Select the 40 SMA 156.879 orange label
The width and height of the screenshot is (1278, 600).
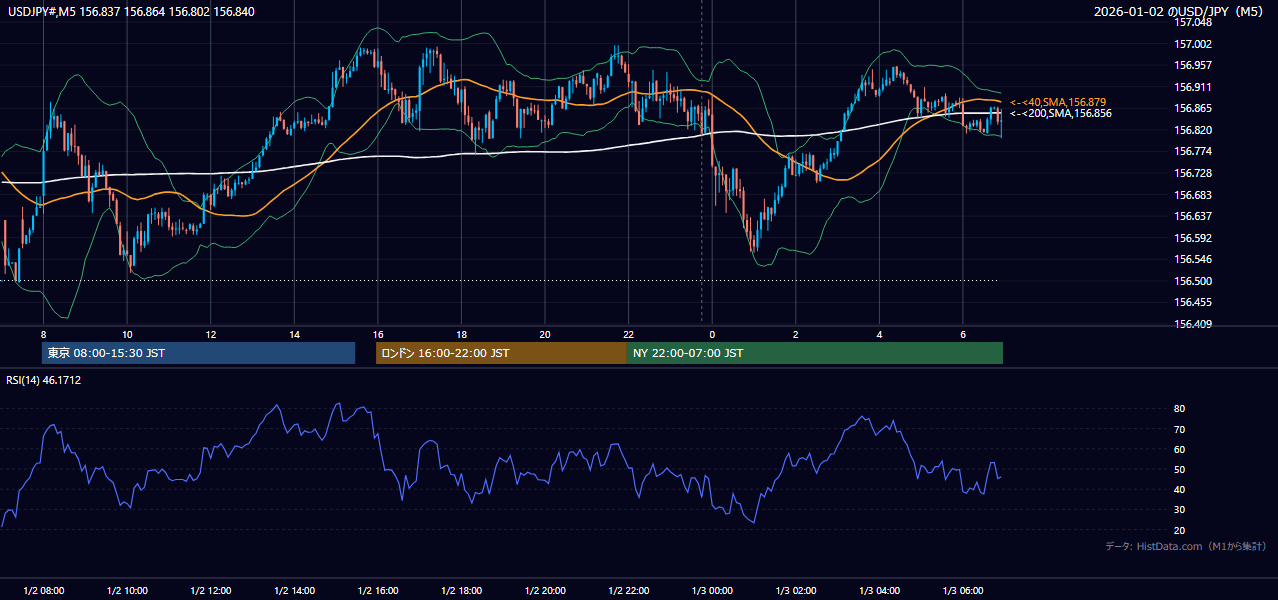[x=1058, y=102]
